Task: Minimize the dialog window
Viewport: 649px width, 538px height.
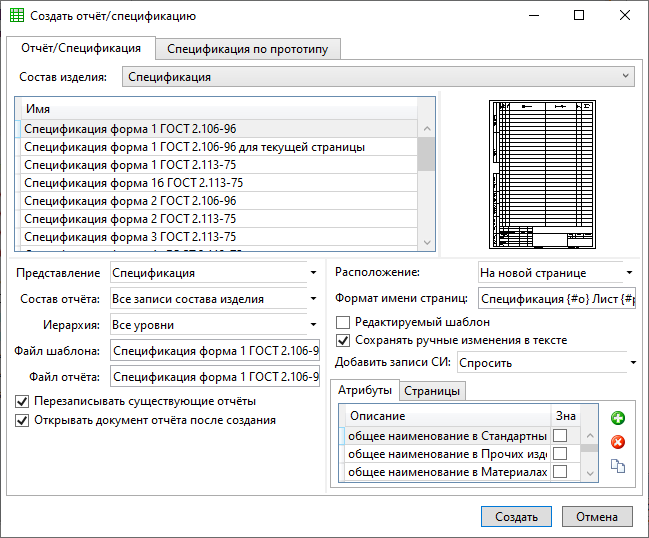Action: click(x=534, y=15)
